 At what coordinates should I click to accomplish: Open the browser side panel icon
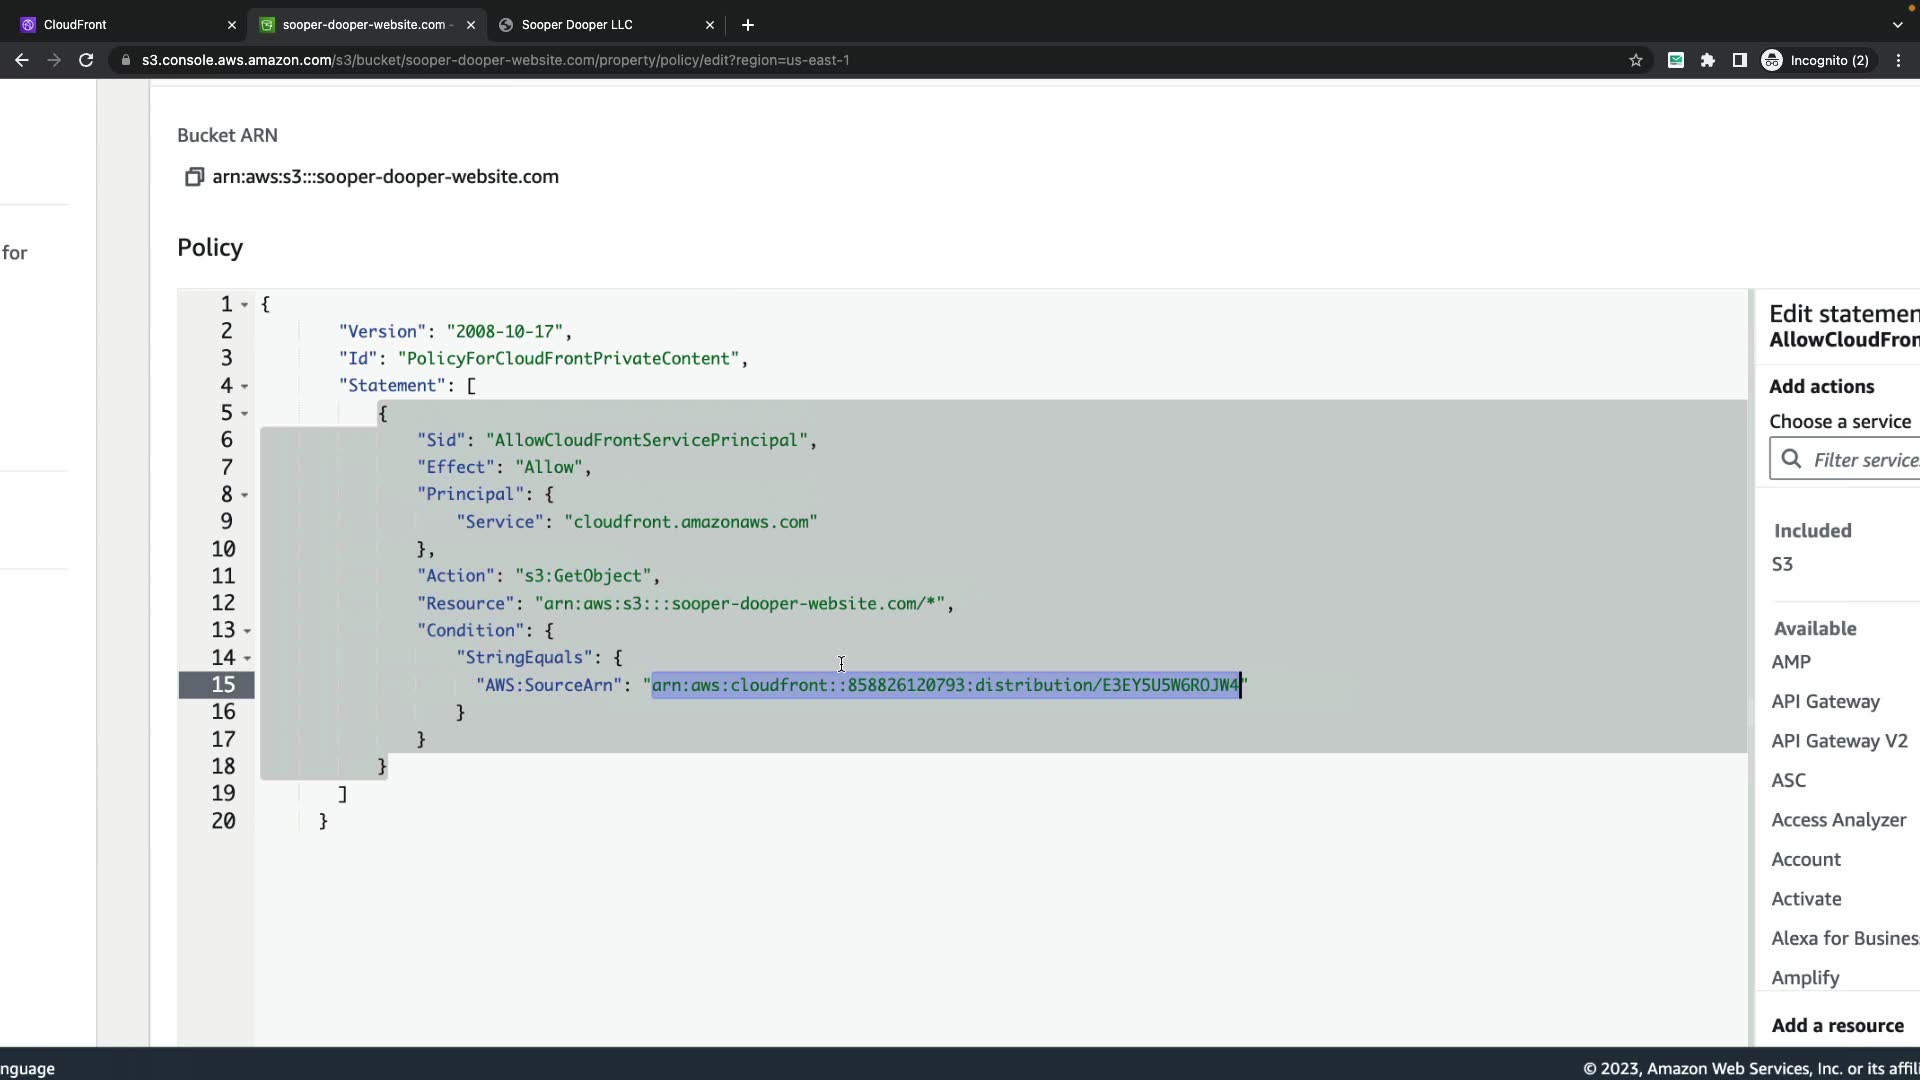pos(1740,60)
